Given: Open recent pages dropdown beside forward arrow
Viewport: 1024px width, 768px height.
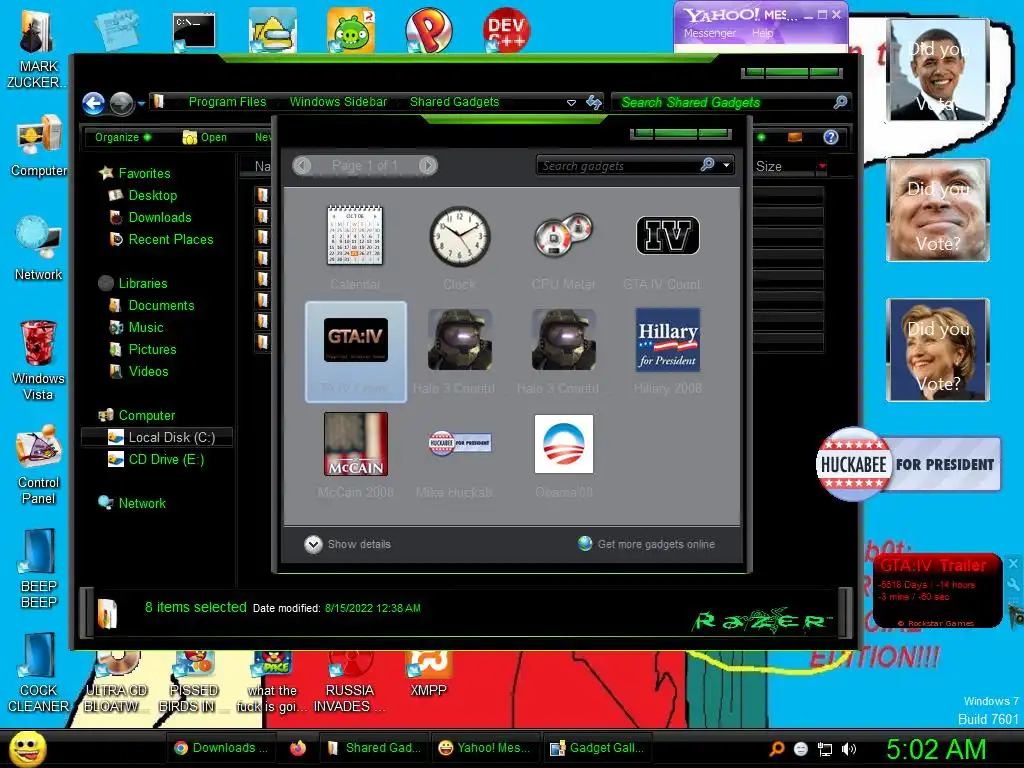Looking at the screenshot, I should point(141,103).
